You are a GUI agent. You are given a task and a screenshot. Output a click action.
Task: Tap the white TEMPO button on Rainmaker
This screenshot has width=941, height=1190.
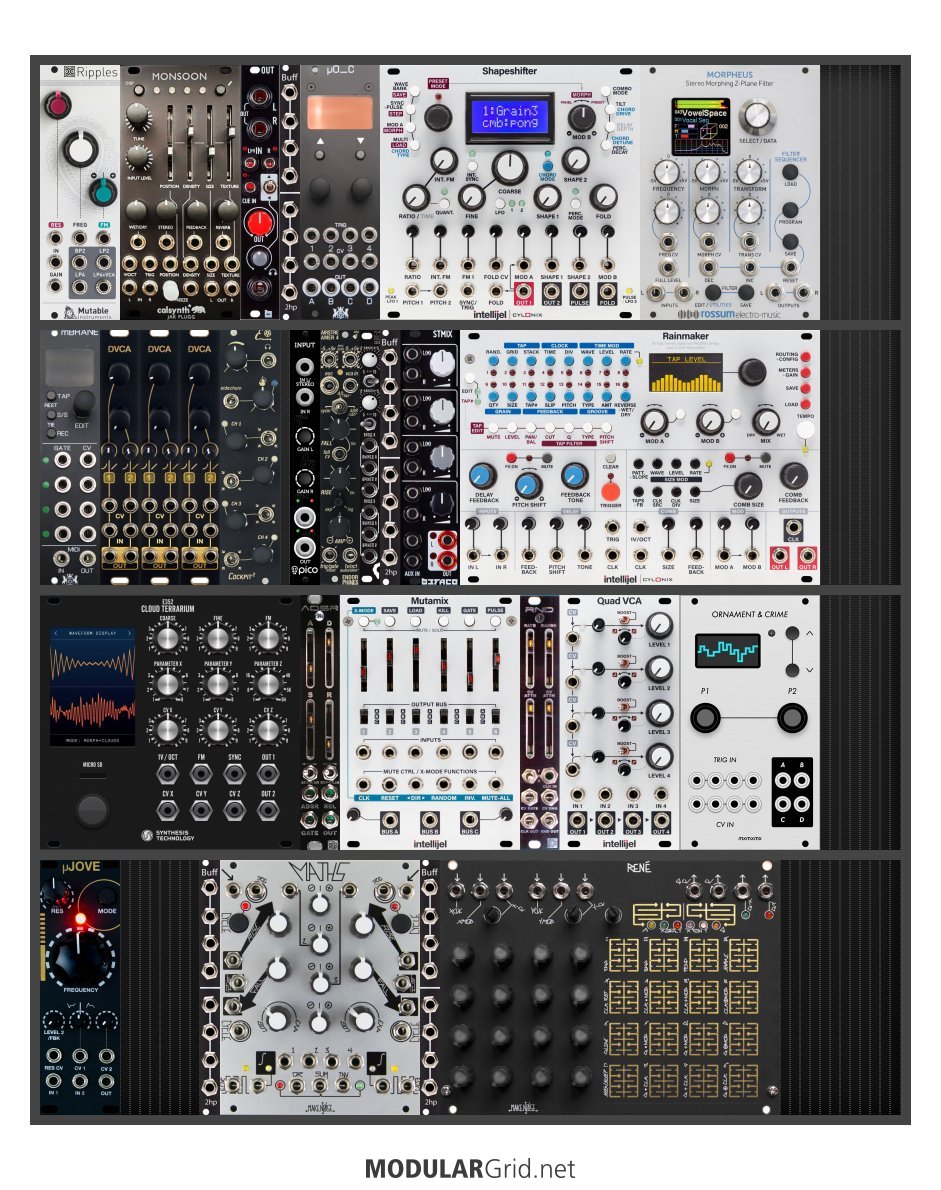(x=805, y=430)
